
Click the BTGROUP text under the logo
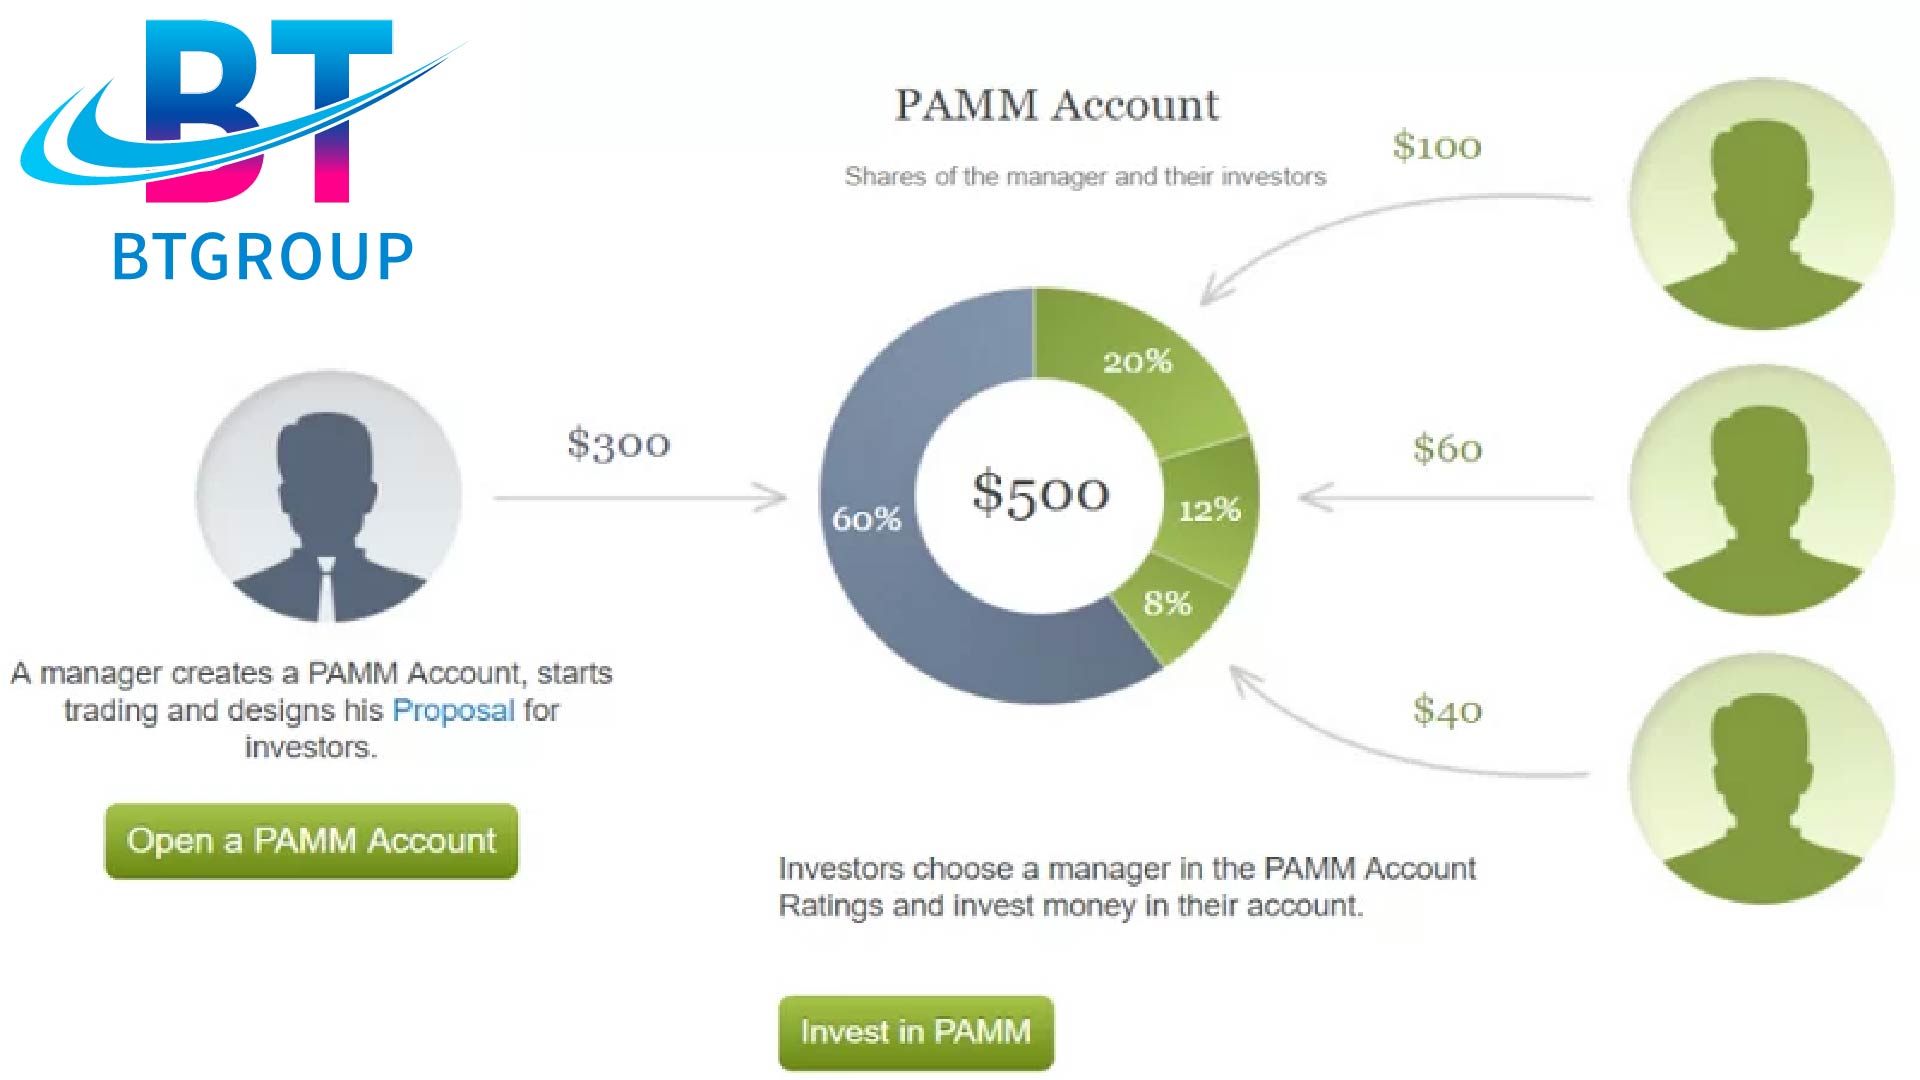(x=262, y=257)
